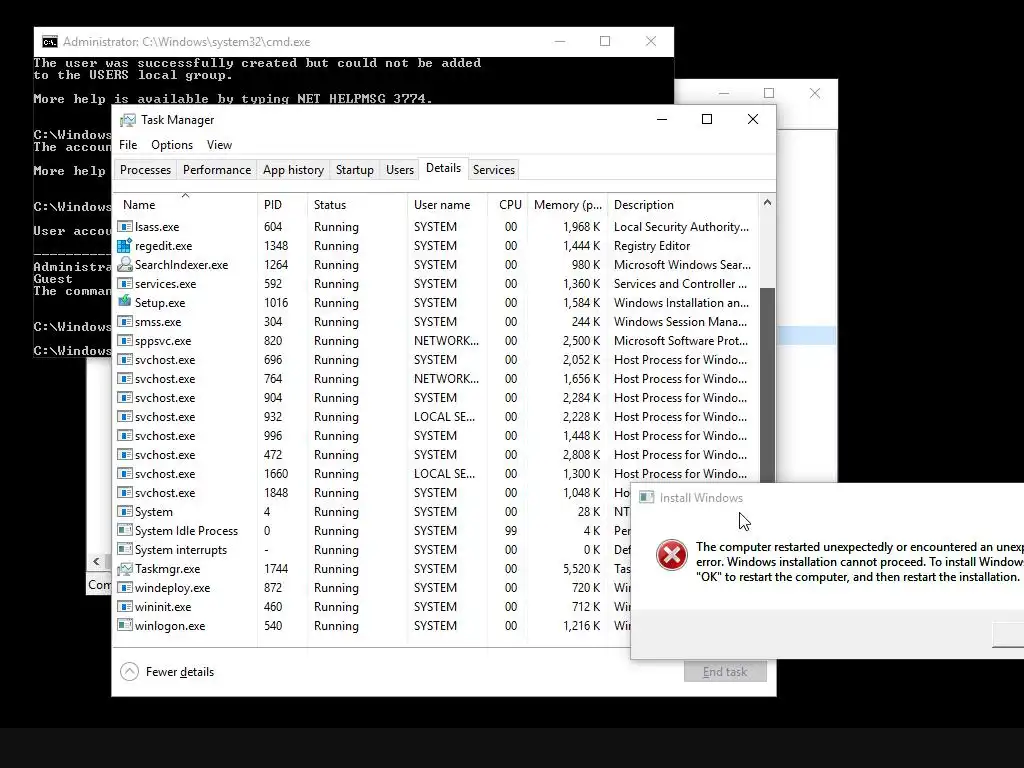Select the Running status of winlogon.exe
The image size is (1024, 768).
[336, 626]
